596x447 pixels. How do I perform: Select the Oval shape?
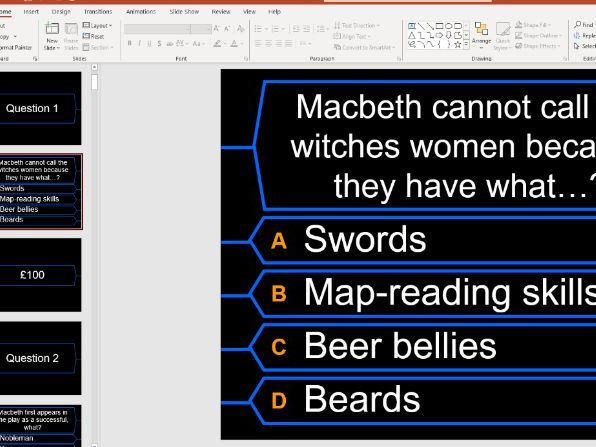coord(449,26)
